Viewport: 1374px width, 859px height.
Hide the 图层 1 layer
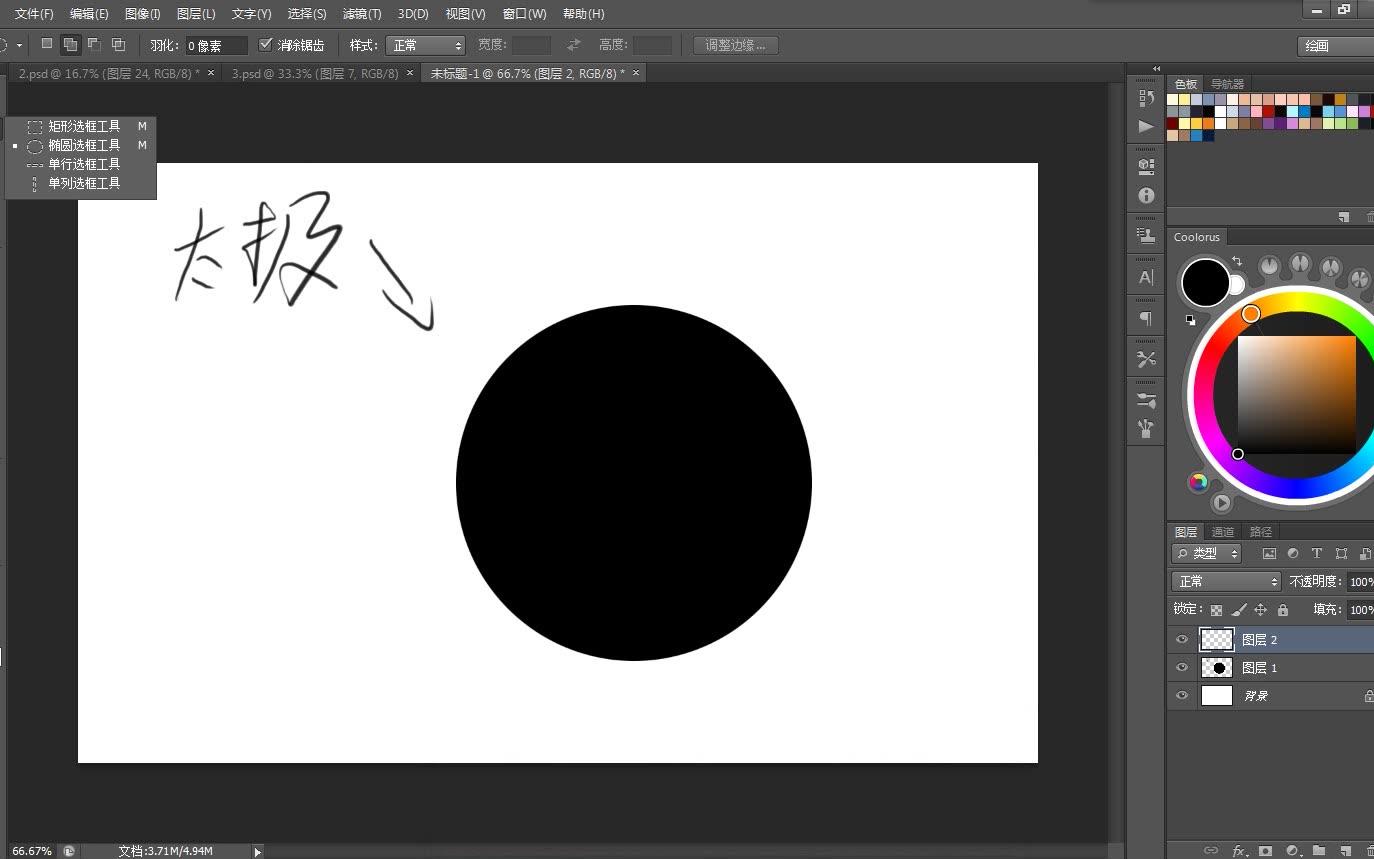point(1182,667)
